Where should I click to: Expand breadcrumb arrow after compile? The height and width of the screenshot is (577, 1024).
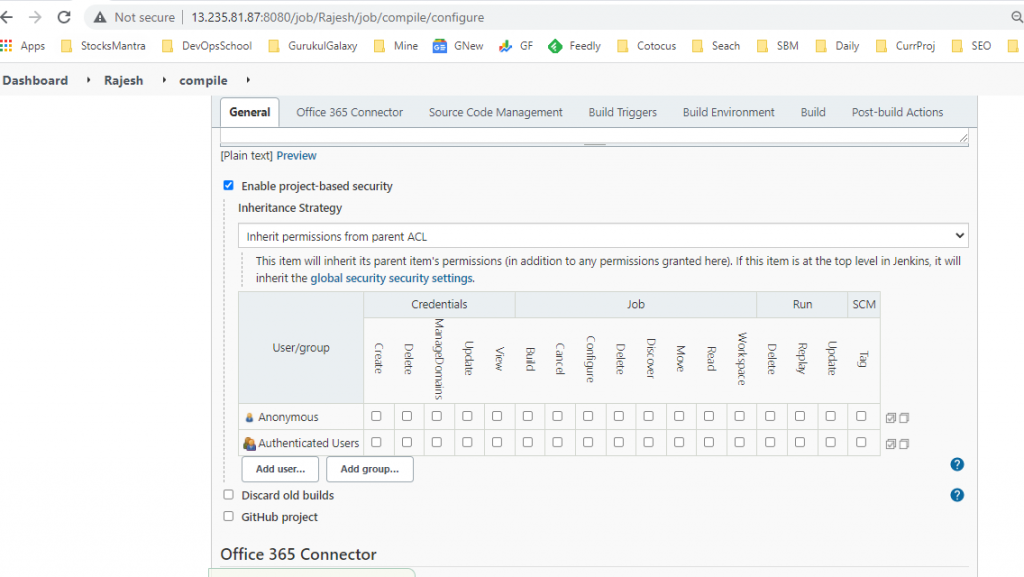247,80
